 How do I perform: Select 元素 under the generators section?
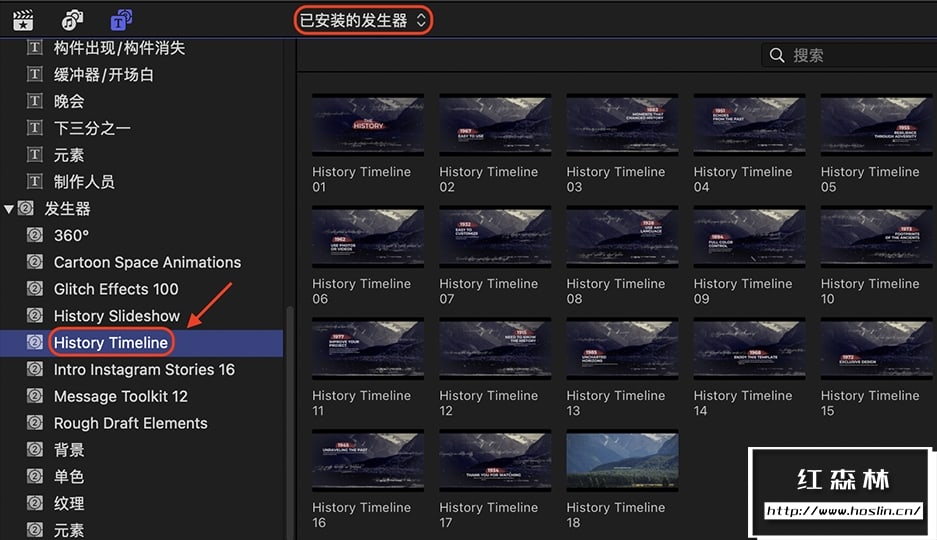coord(69,530)
